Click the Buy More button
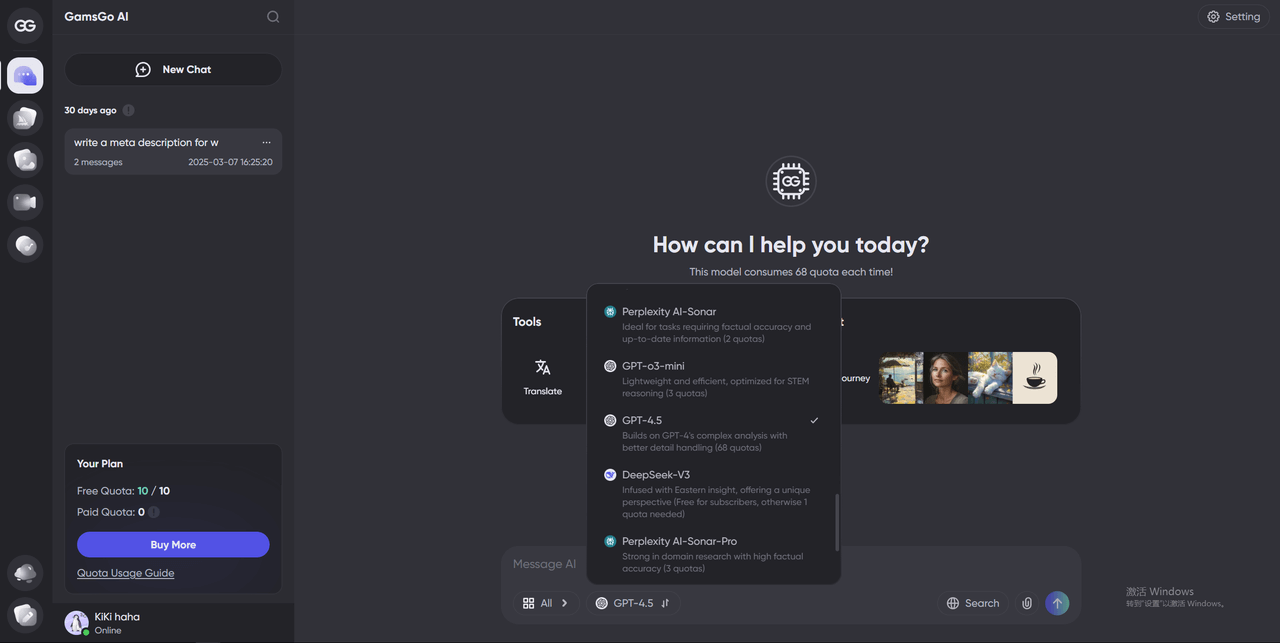 click(x=173, y=545)
